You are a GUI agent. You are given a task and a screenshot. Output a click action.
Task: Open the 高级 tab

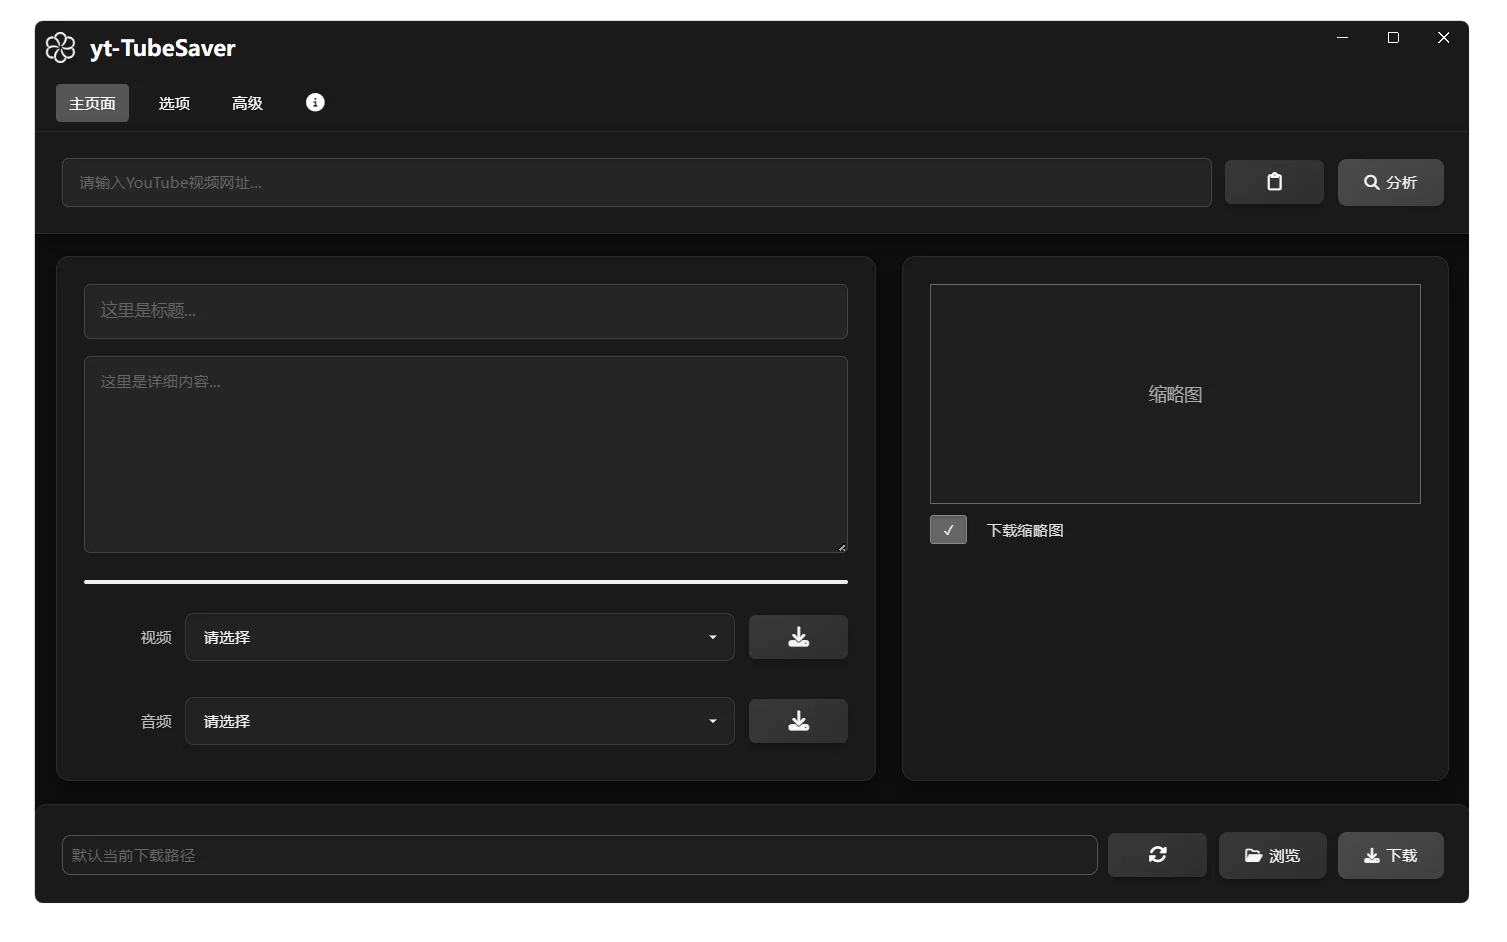tap(247, 103)
